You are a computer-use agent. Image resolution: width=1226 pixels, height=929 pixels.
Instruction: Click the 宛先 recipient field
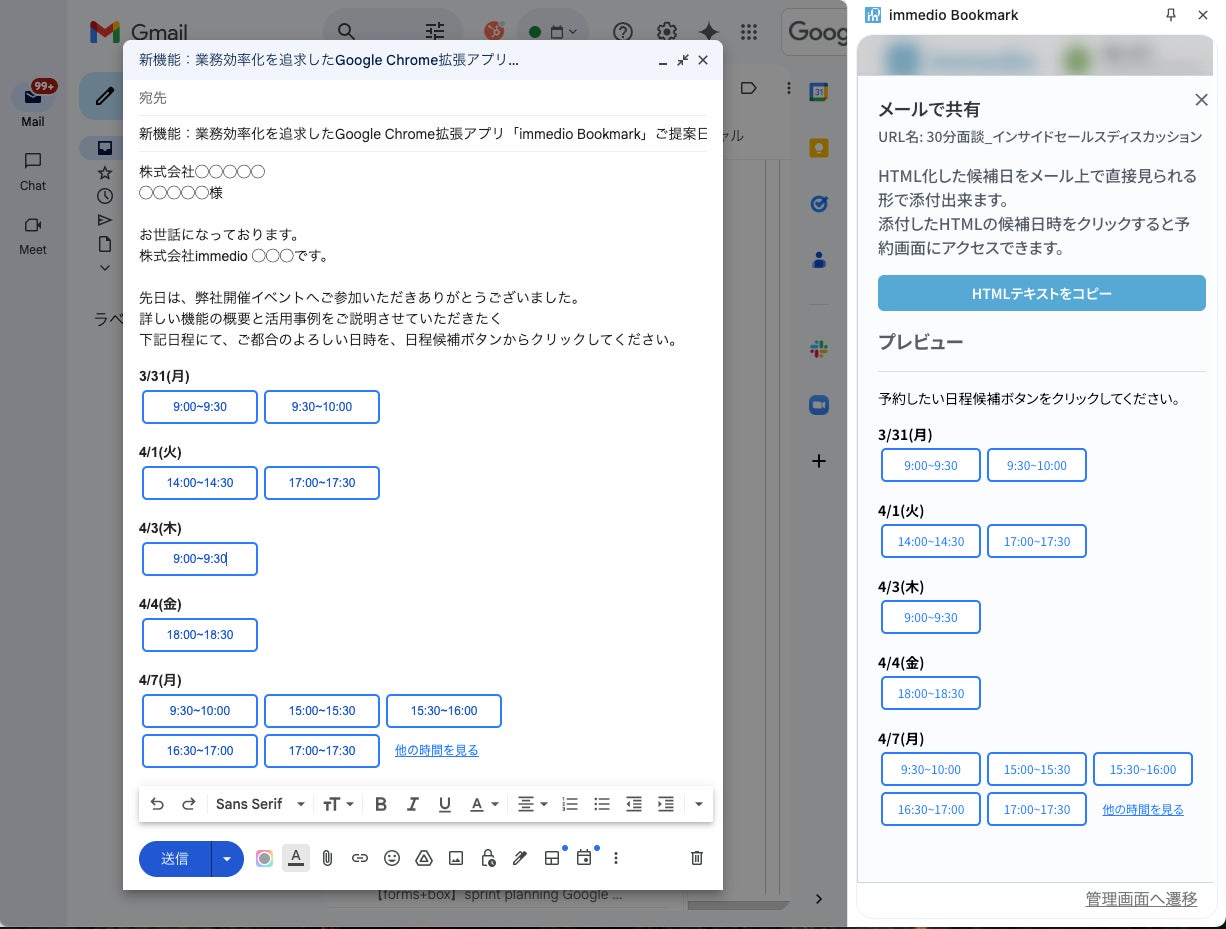pyautogui.click(x=423, y=98)
